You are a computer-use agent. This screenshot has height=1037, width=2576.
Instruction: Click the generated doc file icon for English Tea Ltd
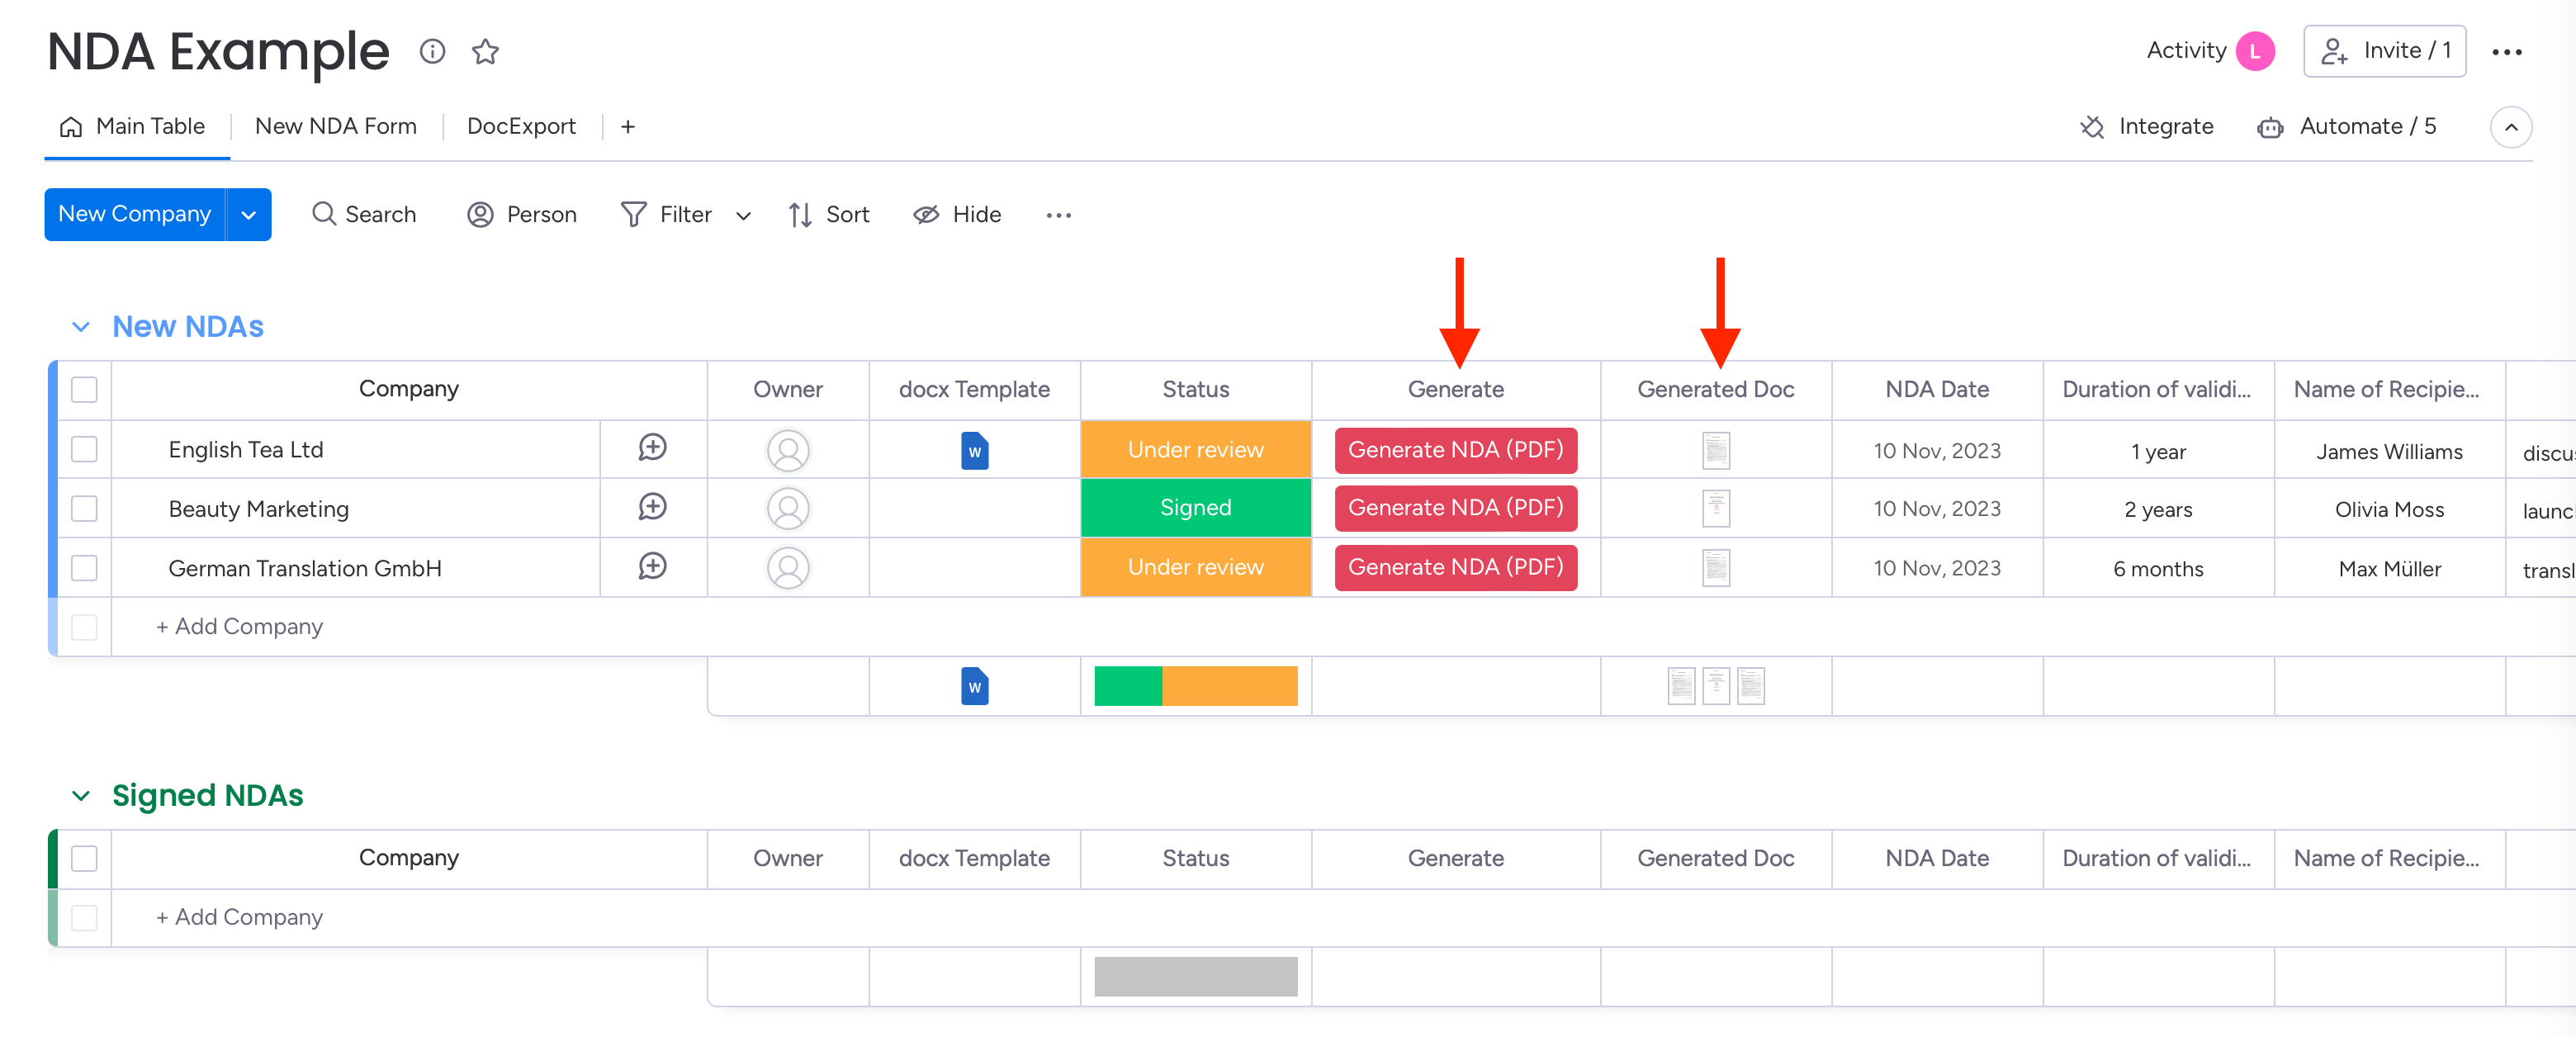(x=1717, y=448)
